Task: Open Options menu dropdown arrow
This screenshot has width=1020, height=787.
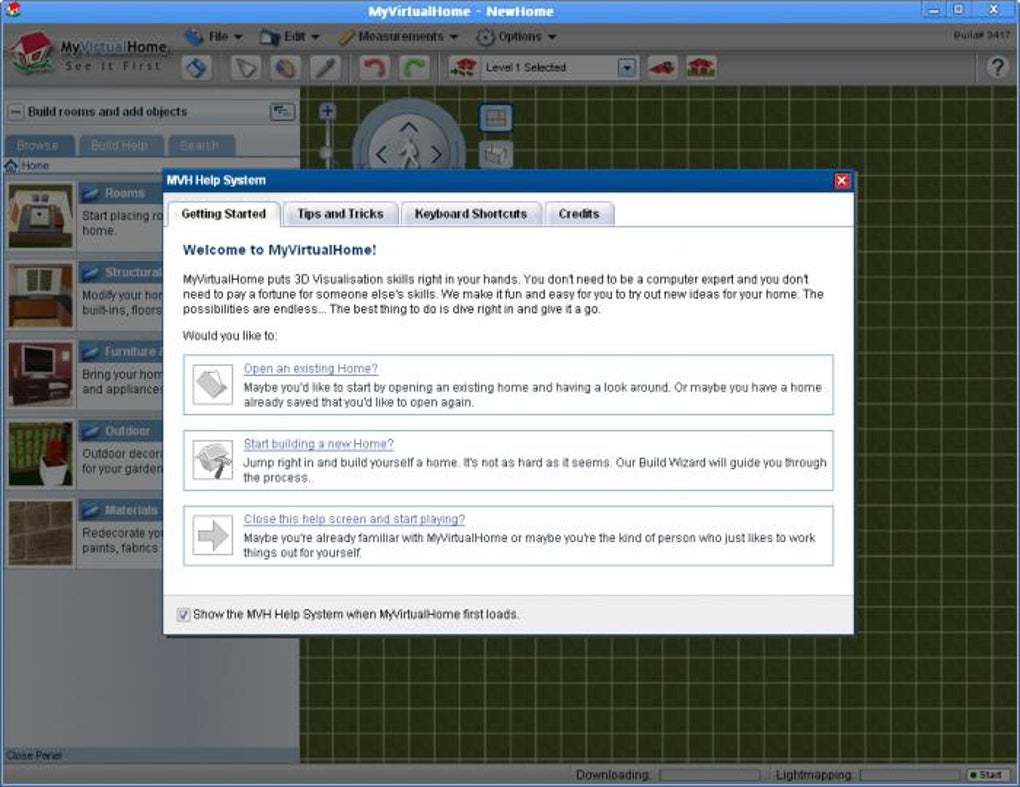Action: tap(552, 37)
